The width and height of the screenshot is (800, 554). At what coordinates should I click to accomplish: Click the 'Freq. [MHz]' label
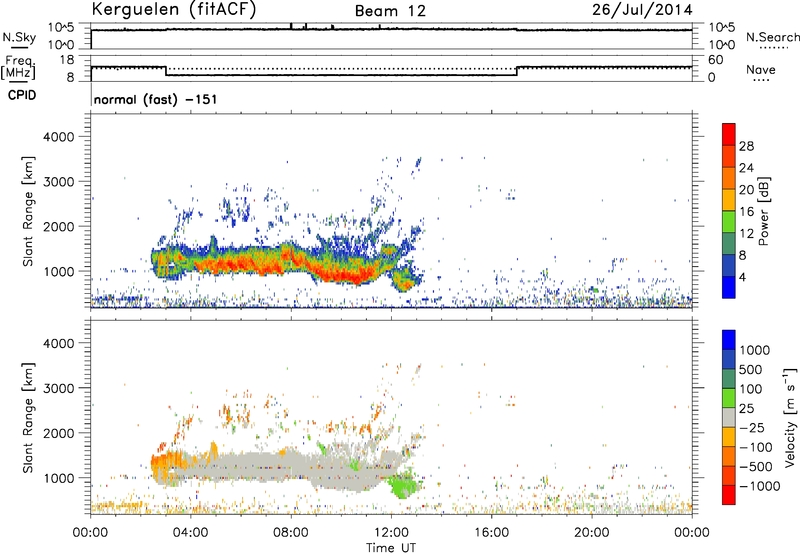click(x=18, y=68)
